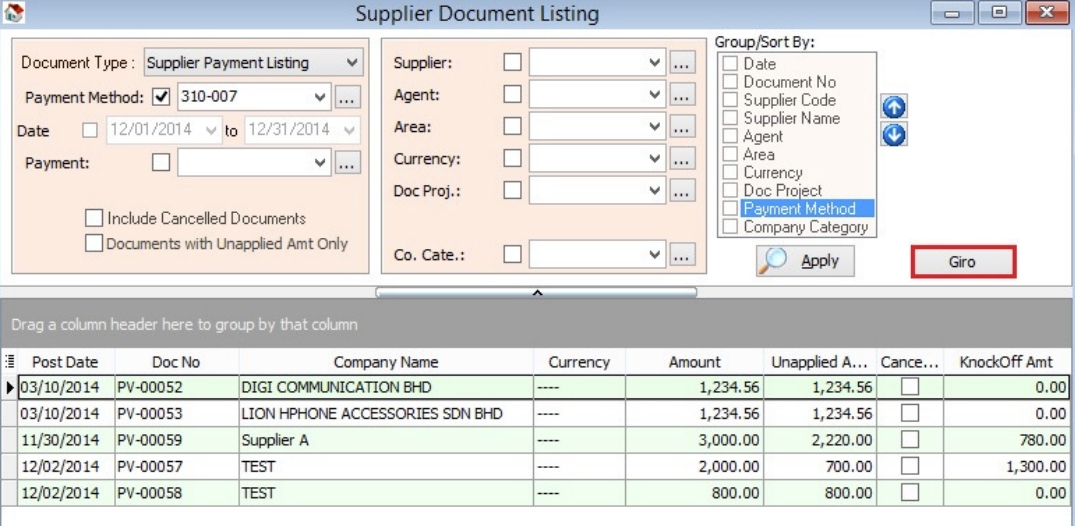Open Currency lookup ellipsis button

[x=682, y=159]
